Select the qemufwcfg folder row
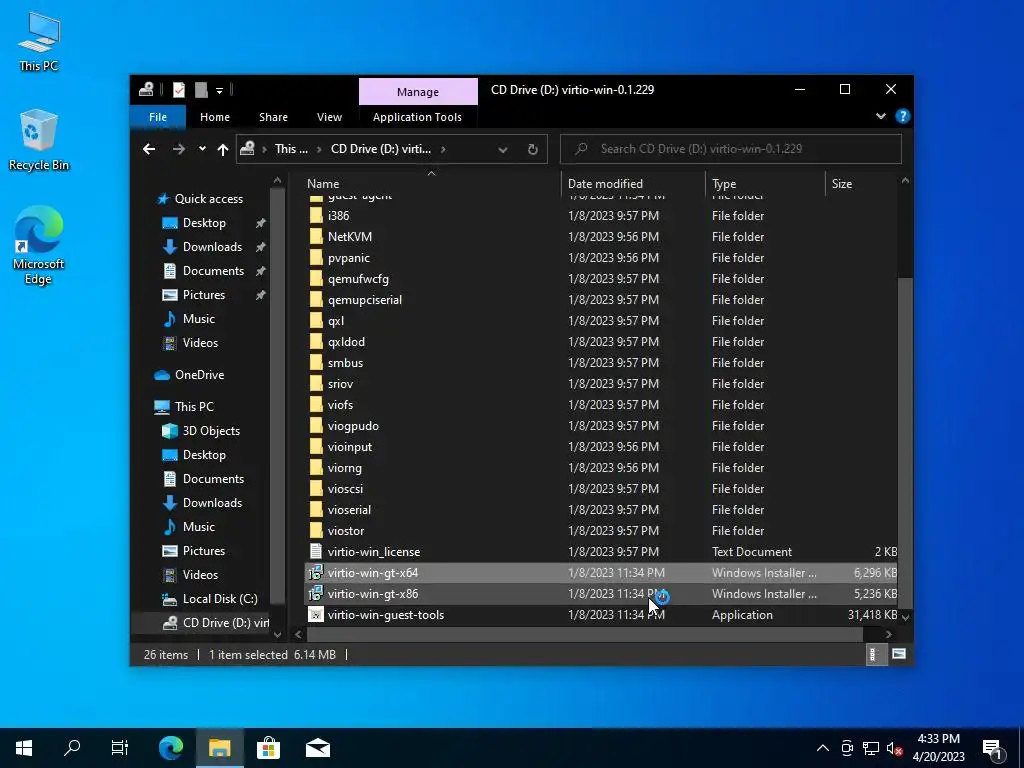Image resolution: width=1024 pixels, height=768 pixels. click(601, 279)
